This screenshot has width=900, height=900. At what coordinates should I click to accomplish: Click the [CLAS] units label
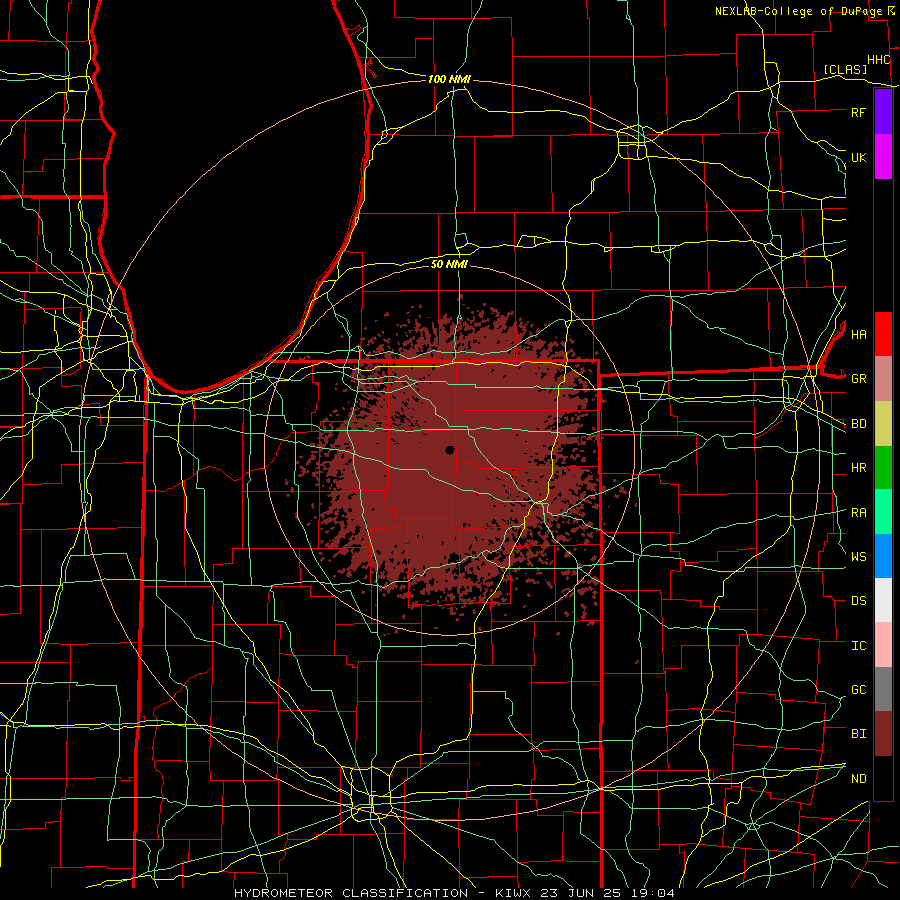coord(845,69)
